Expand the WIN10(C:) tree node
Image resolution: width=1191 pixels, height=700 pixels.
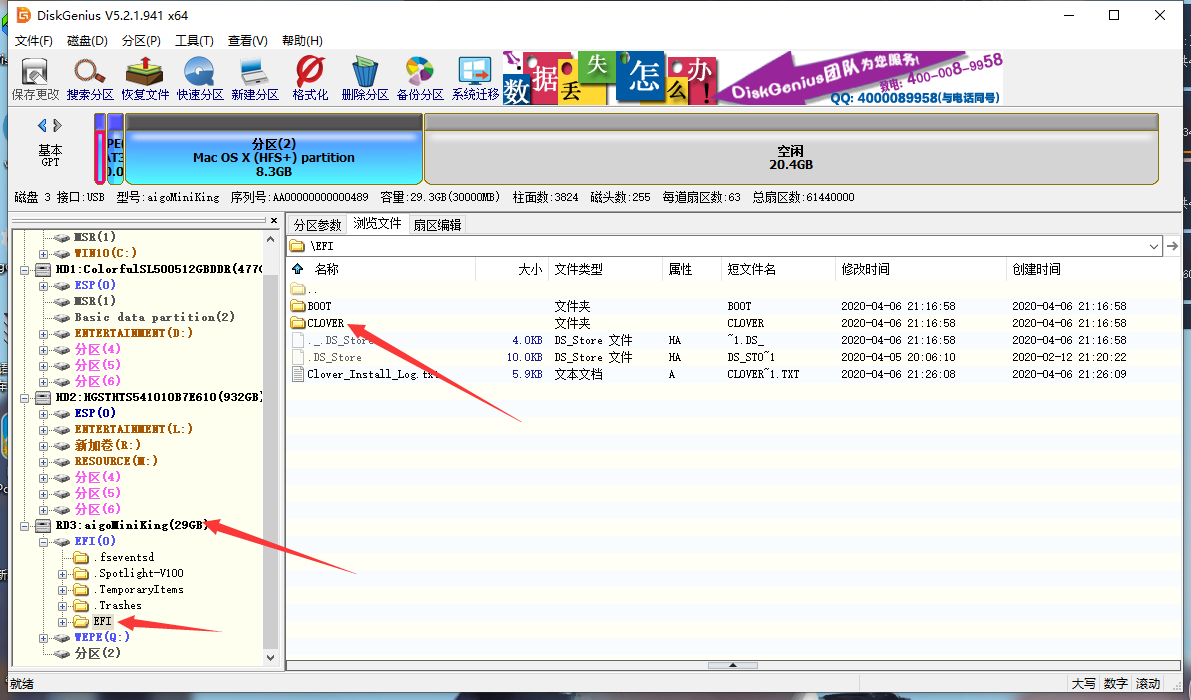click(43, 254)
